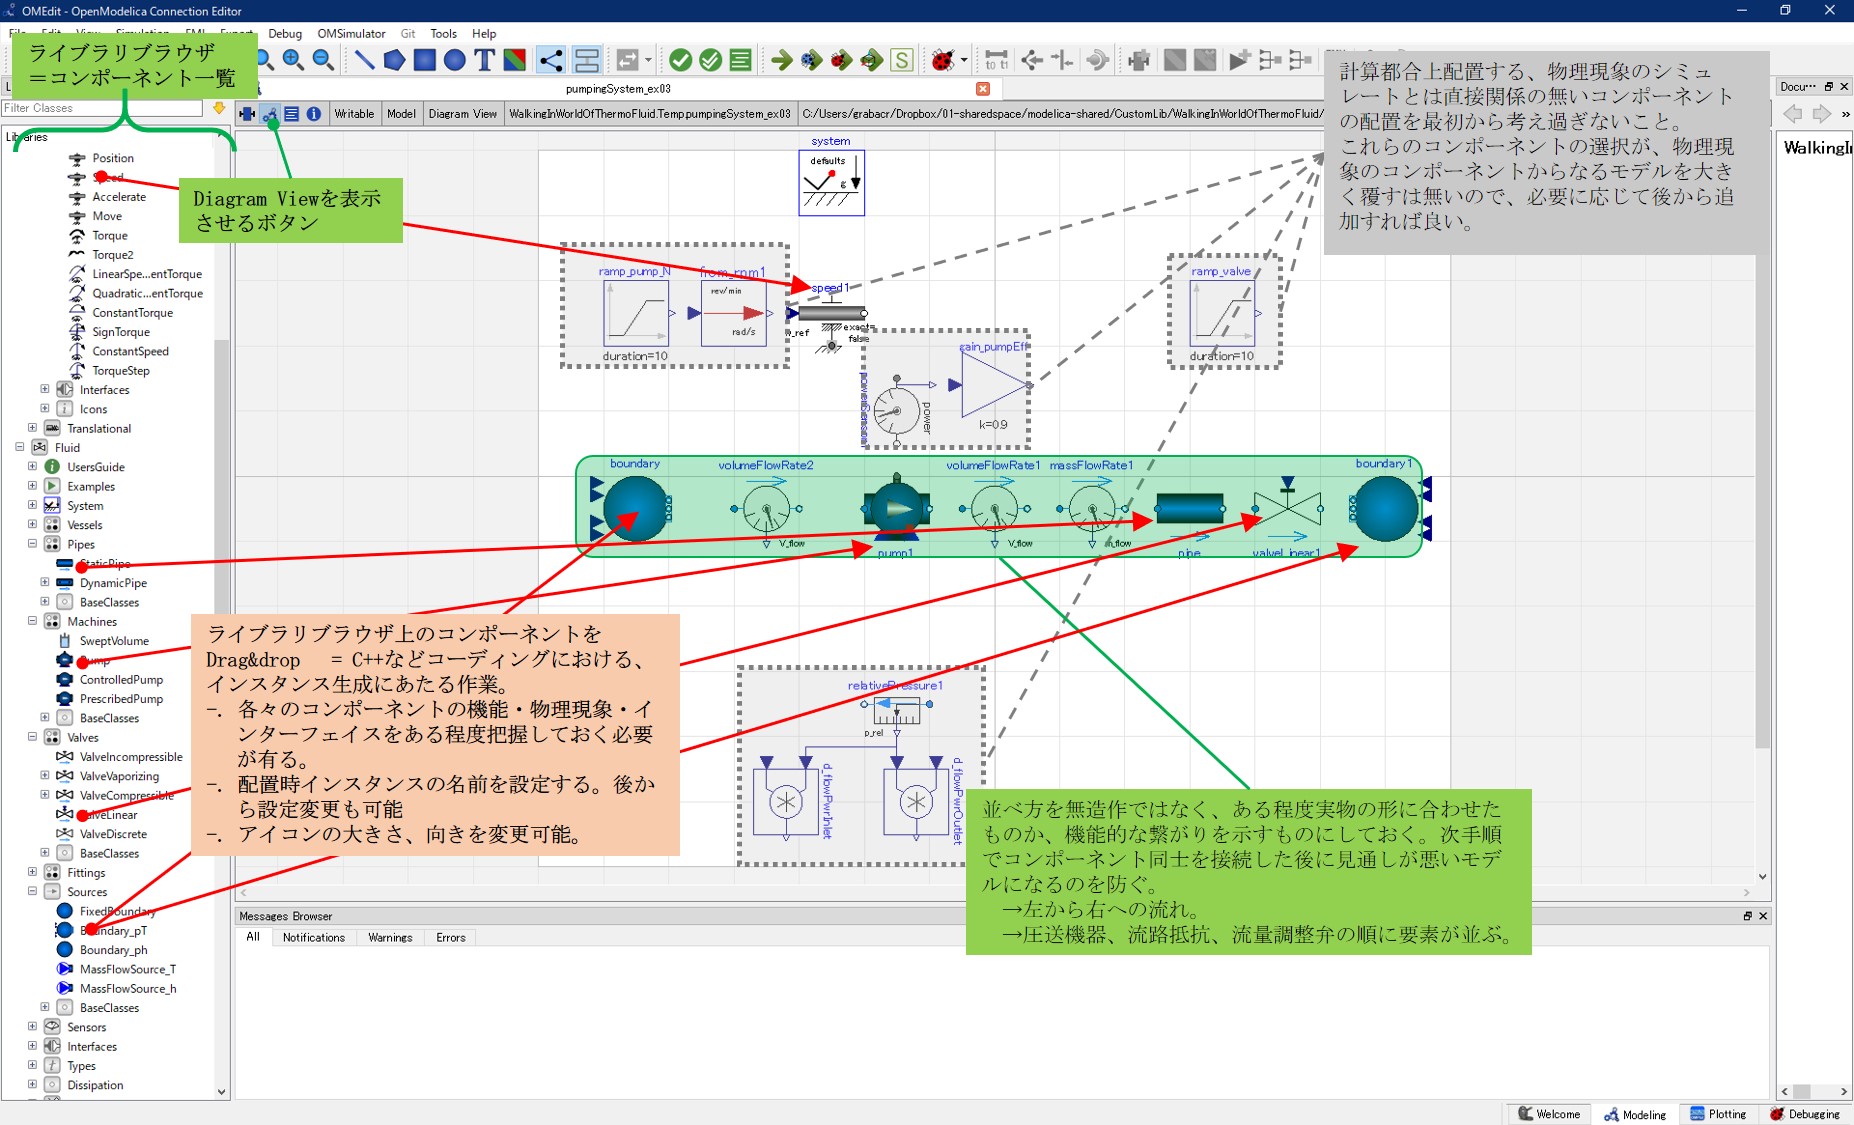1854x1125 pixels.
Task: Select MassFlowSource_T in library tree
Action: [128, 969]
